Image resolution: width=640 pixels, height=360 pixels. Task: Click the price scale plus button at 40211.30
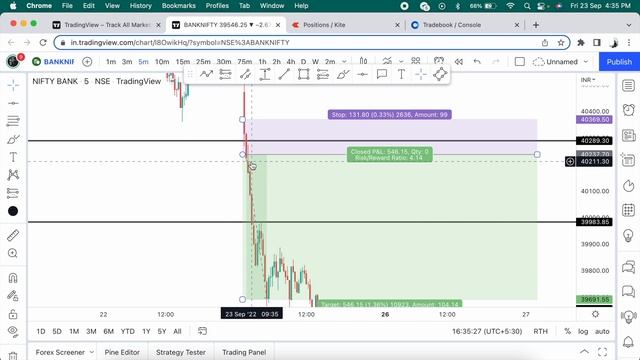click(570, 162)
